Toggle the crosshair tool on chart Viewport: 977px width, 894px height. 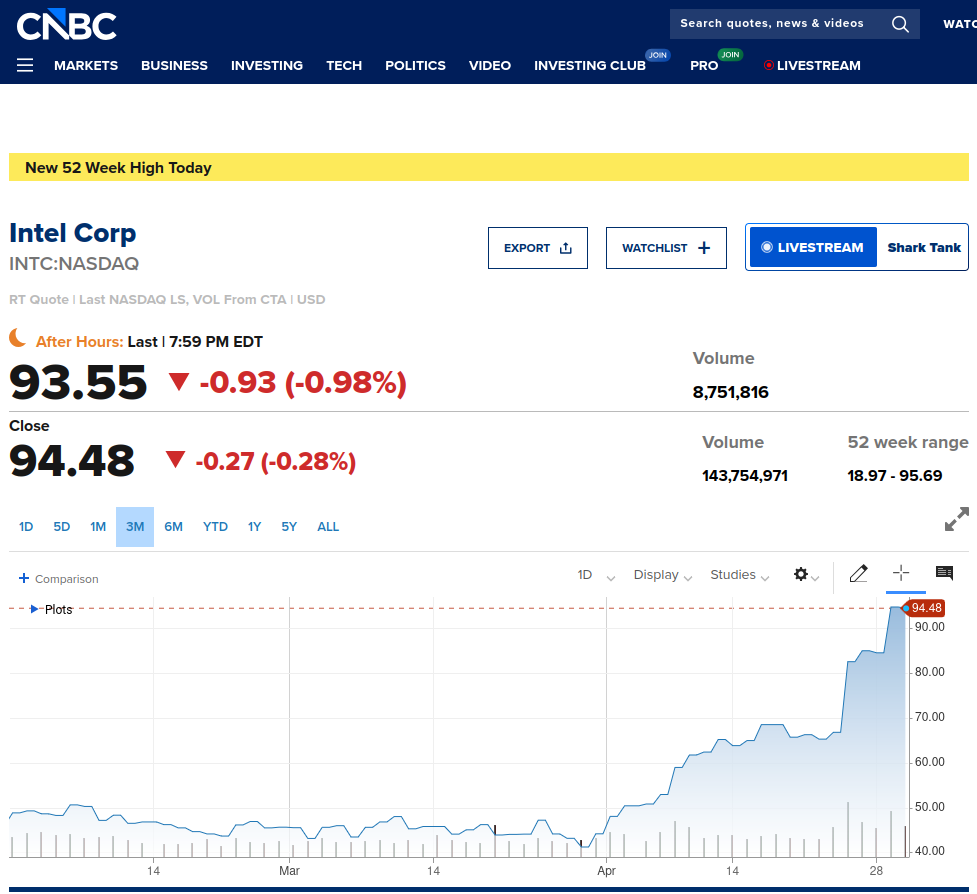pyautogui.click(x=901, y=573)
